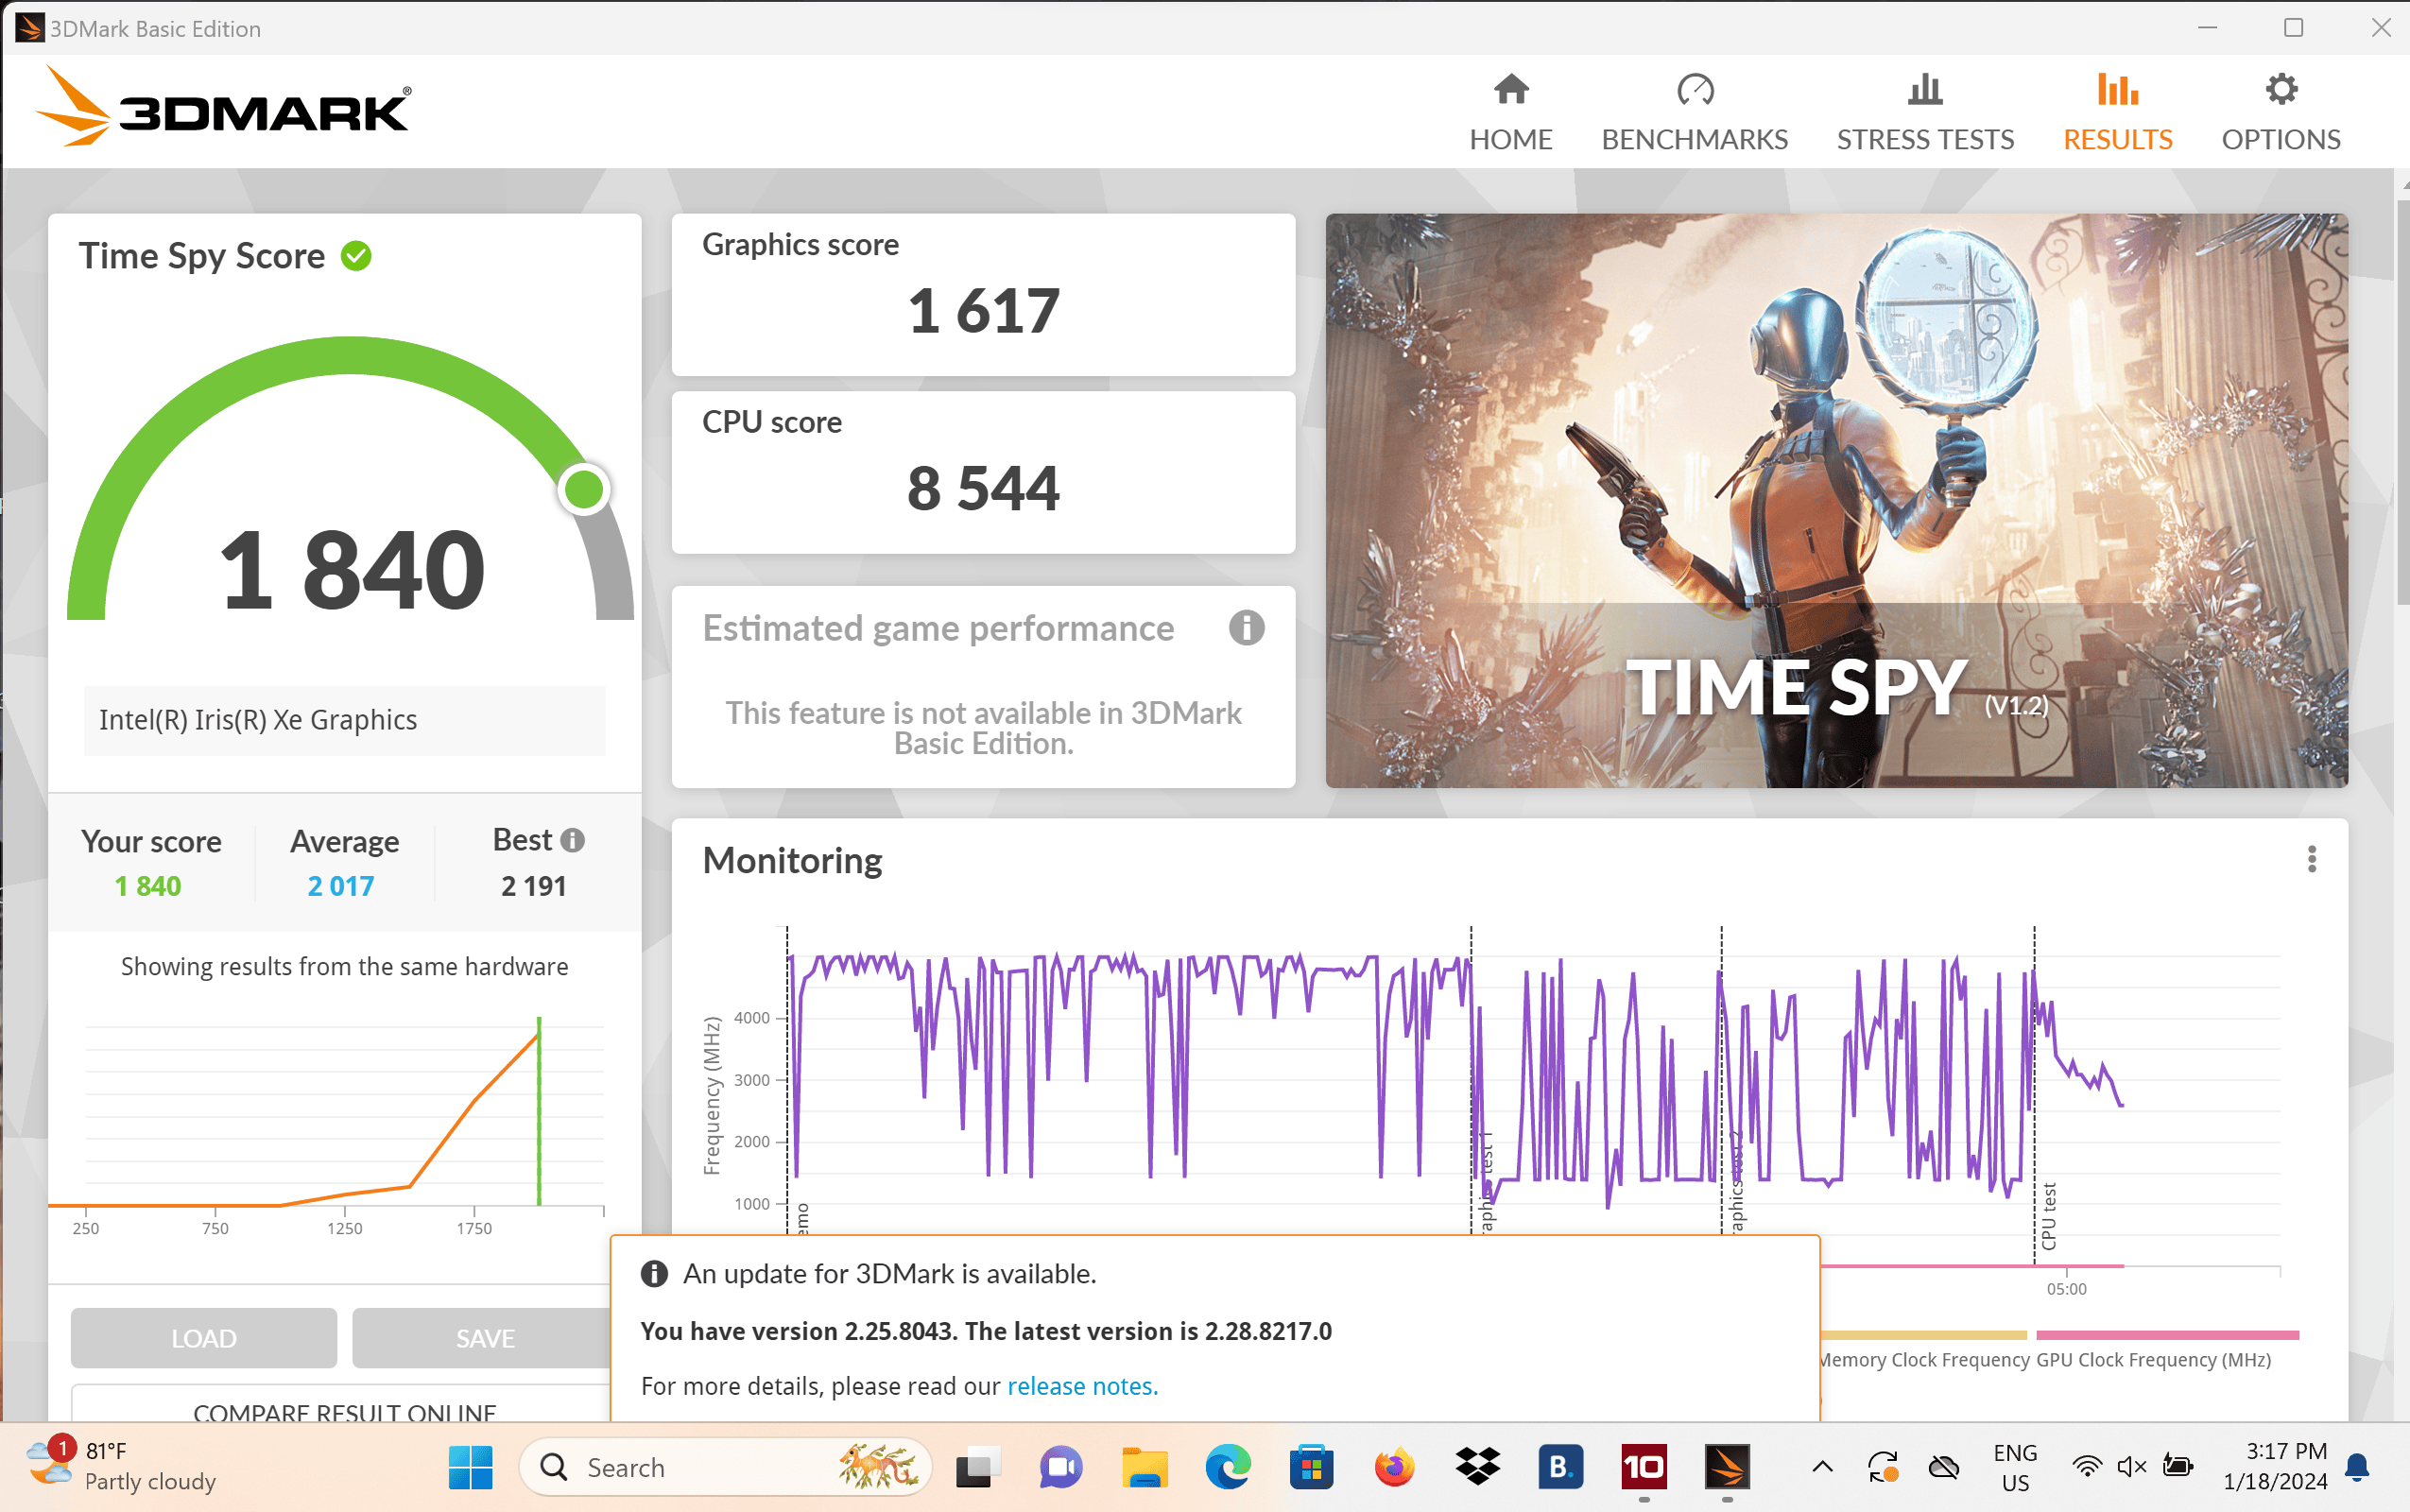Open the blue B. app on taskbar
This screenshot has width=2410, height=1512.
[1560, 1467]
